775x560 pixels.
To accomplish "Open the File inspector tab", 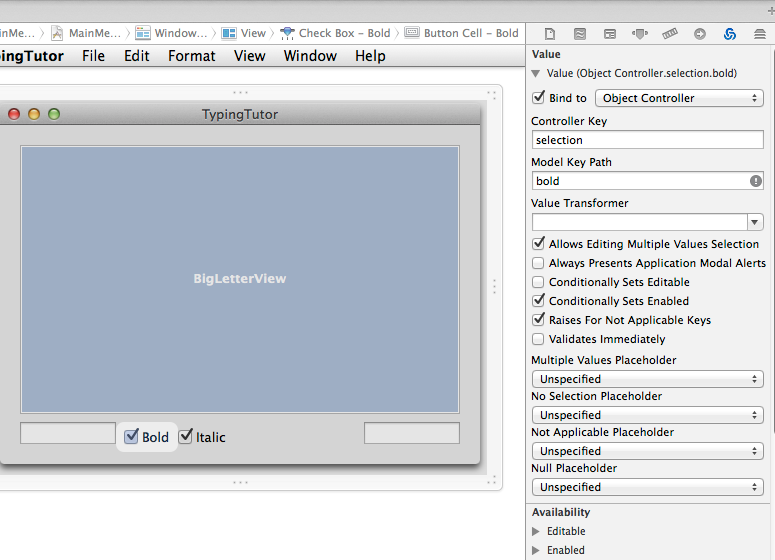I will tap(550, 34).
